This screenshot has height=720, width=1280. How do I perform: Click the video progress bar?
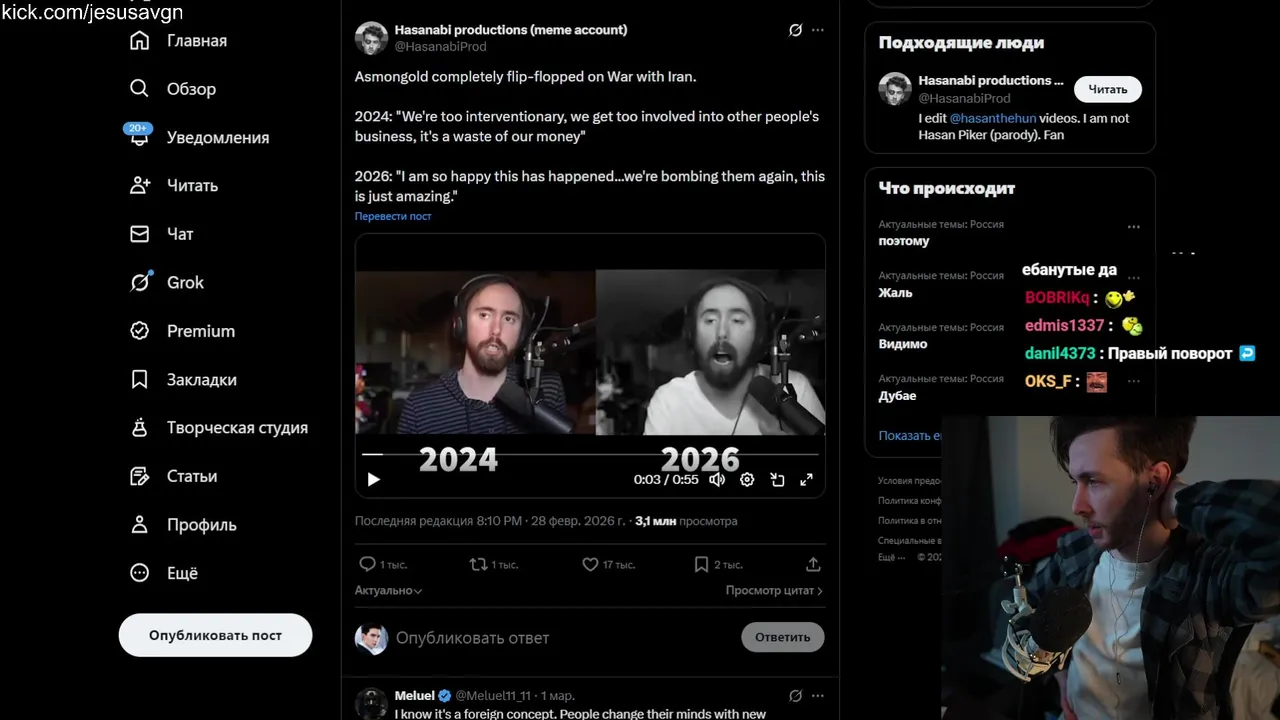coord(590,454)
